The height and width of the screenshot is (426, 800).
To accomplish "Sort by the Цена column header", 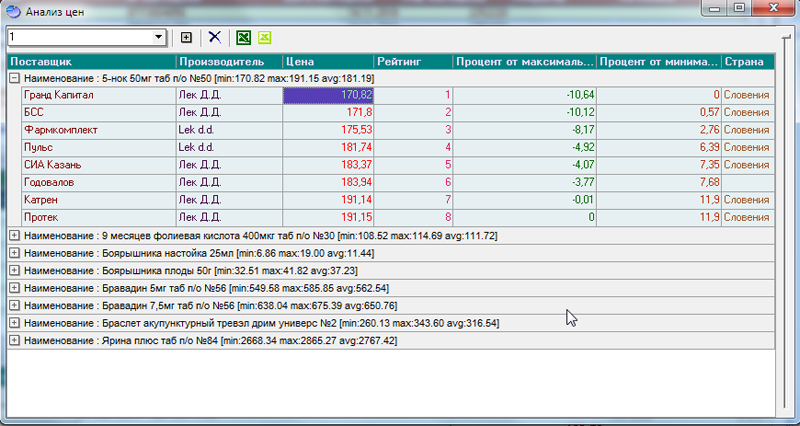I will tap(328, 61).
